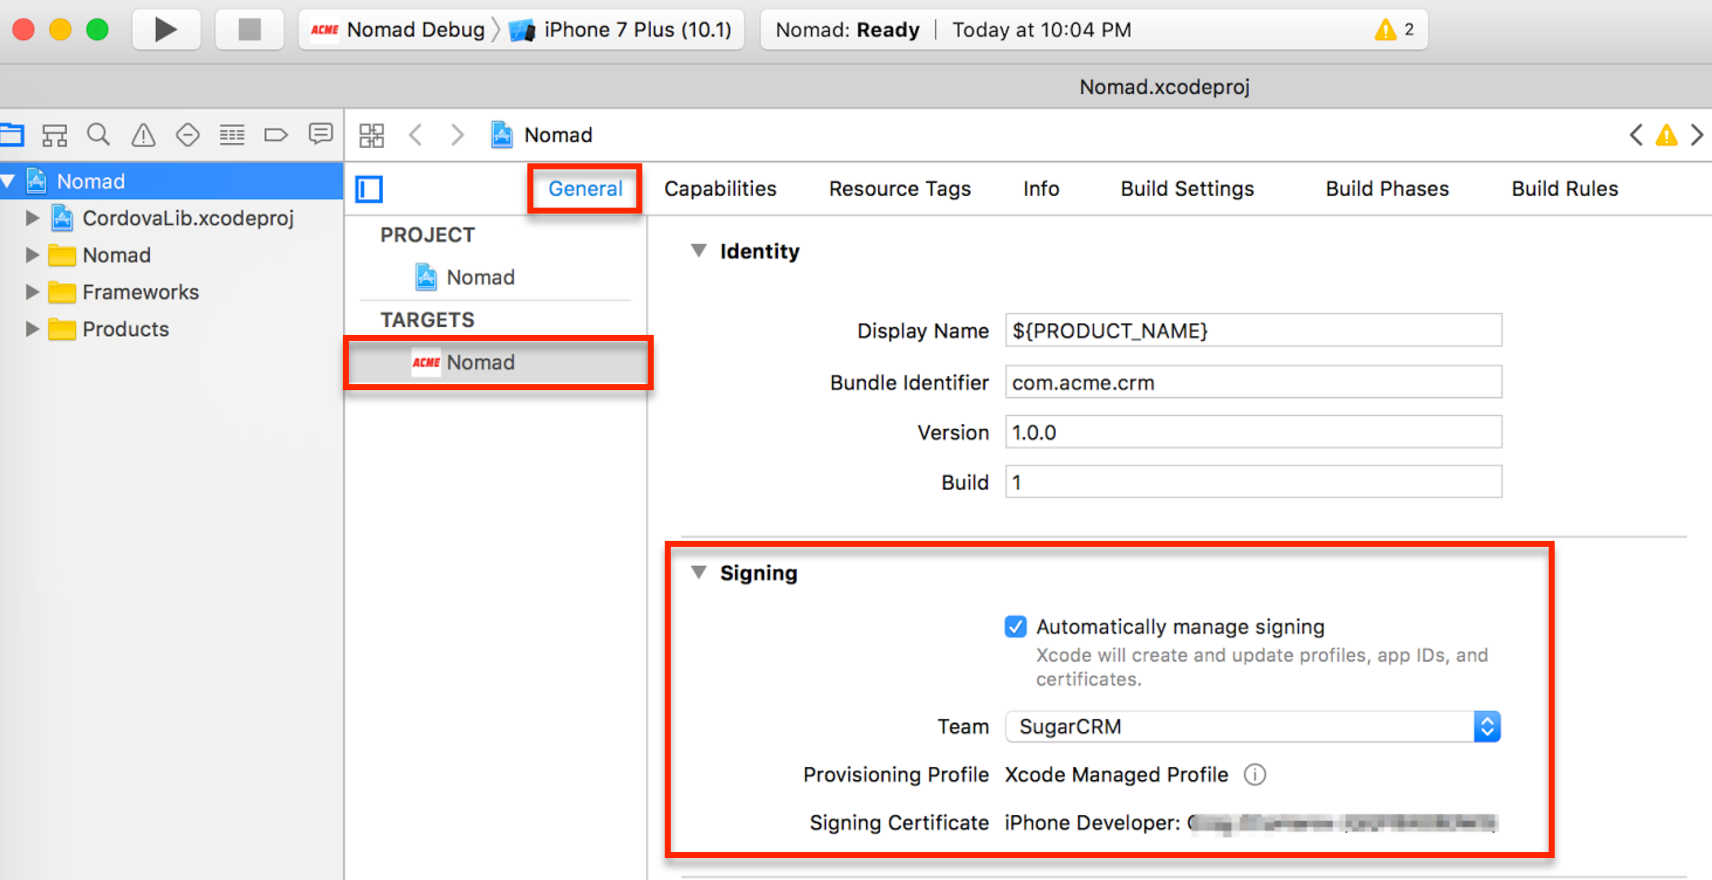Go back in editor history
Image resolution: width=1712 pixels, height=880 pixels.
point(416,135)
